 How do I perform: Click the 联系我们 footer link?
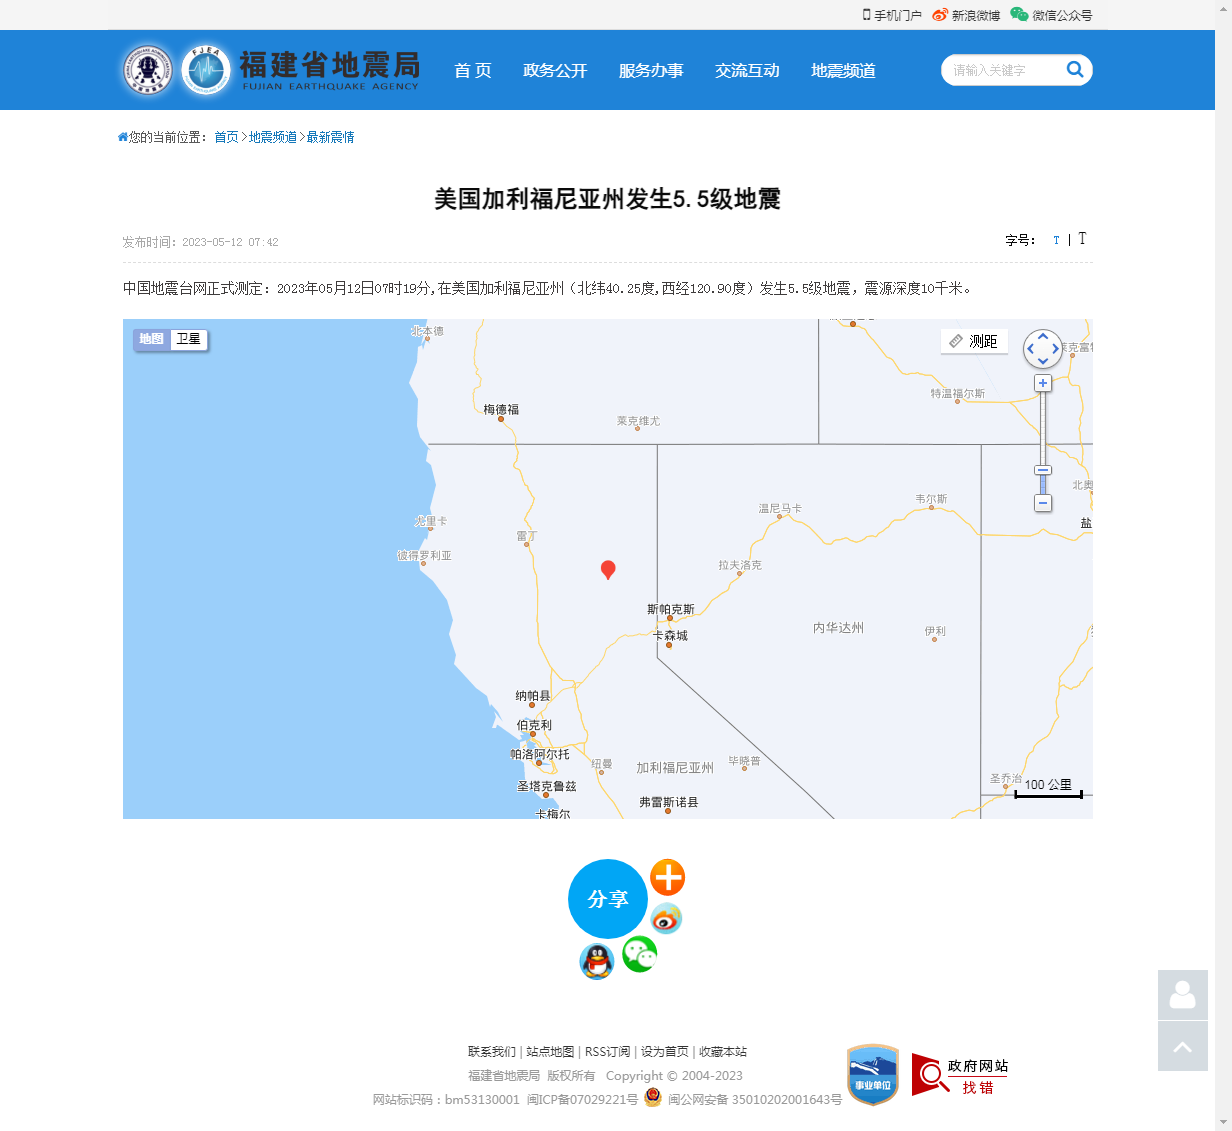click(x=491, y=1051)
